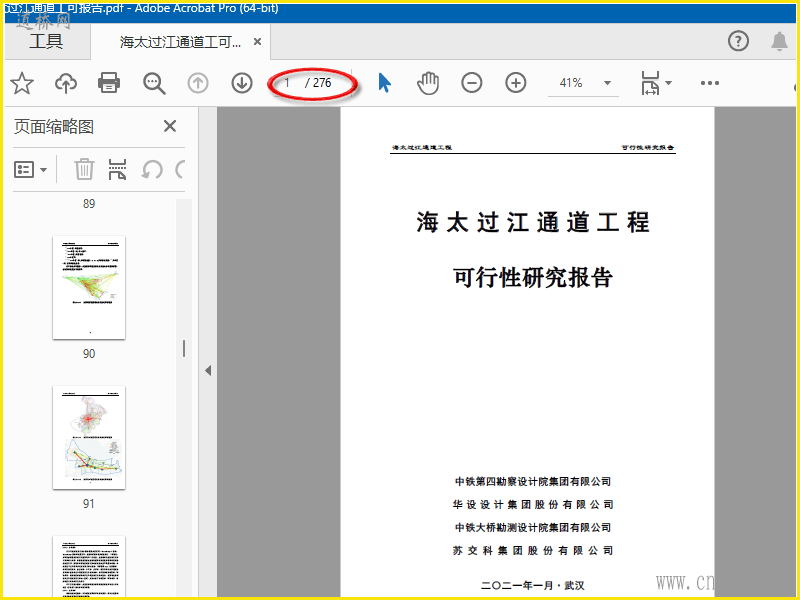Screen dimensions: 800x600
Task: Click the page label 89
Action: tap(89, 204)
